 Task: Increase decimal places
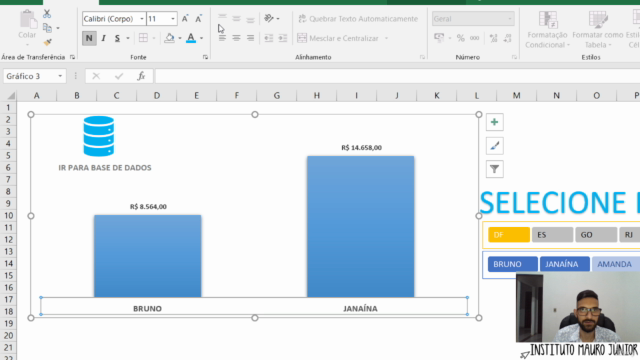(x=493, y=38)
